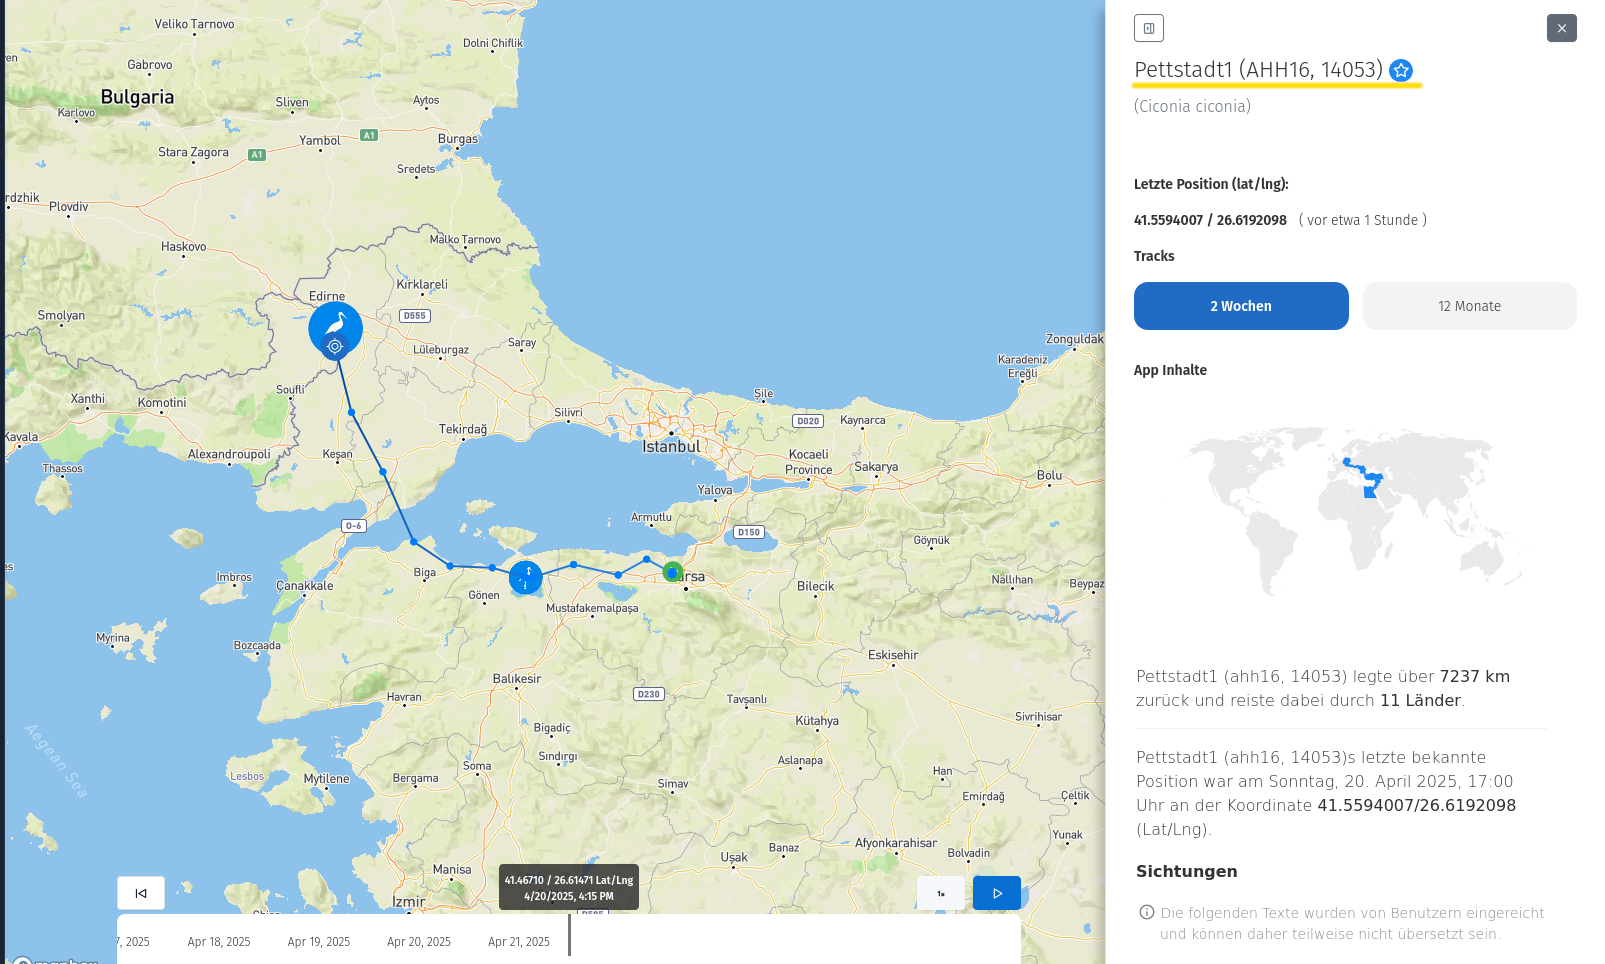
Task: Click the Istanbul label on the map
Action: pyautogui.click(x=671, y=447)
